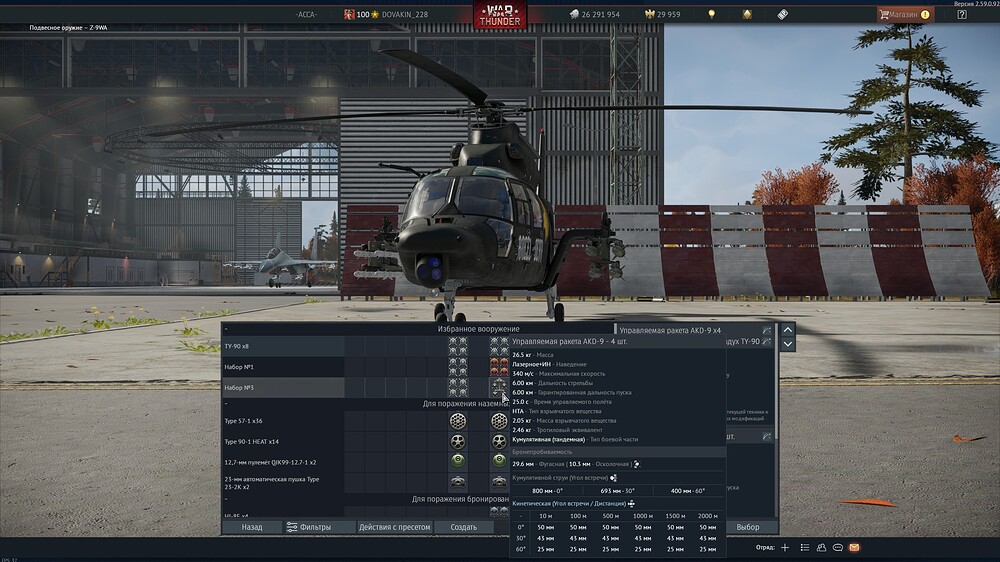This screenshot has width=1000, height=562.
Task: Select the Type 90-1 HEAT x14 row
Action: pos(283,441)
